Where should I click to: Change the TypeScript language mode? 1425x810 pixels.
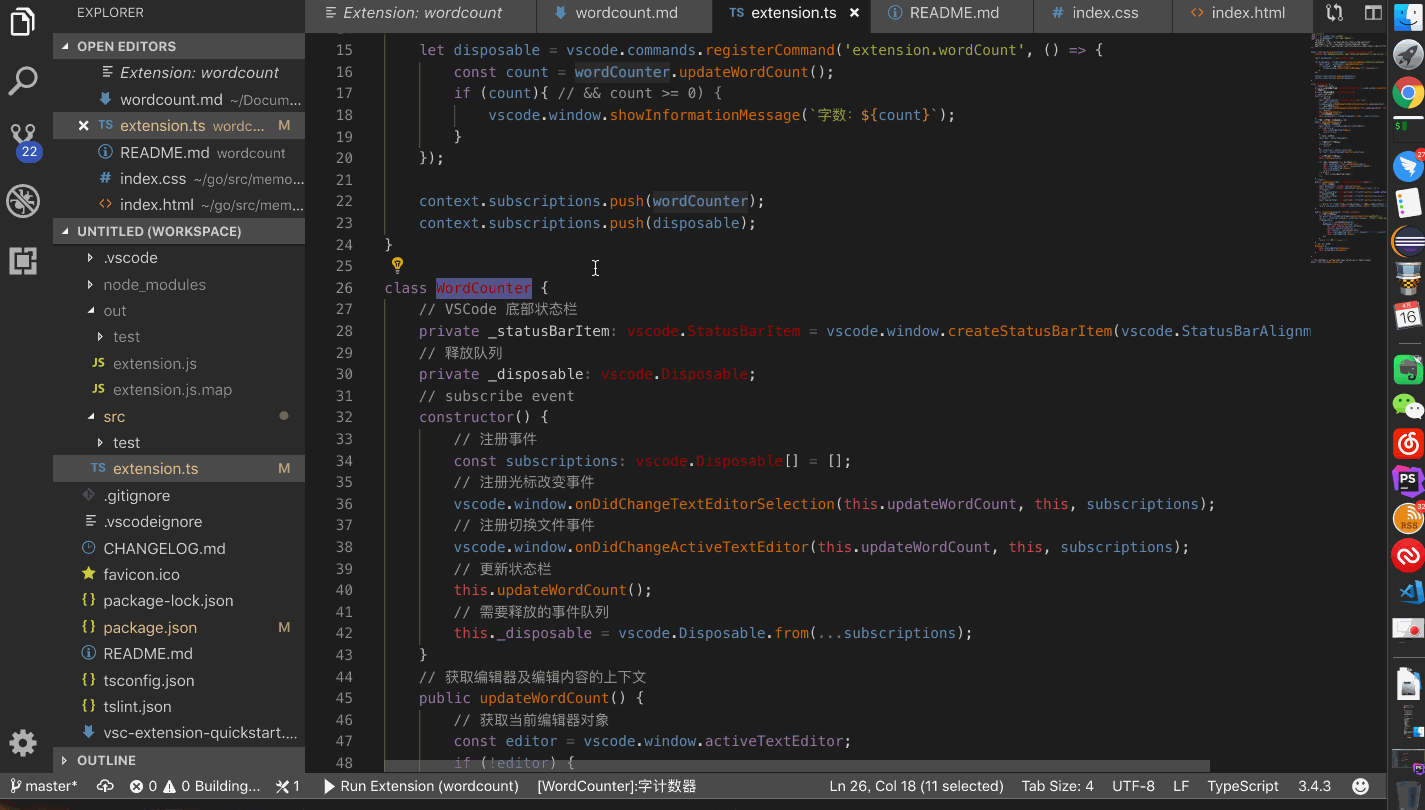1243,786
